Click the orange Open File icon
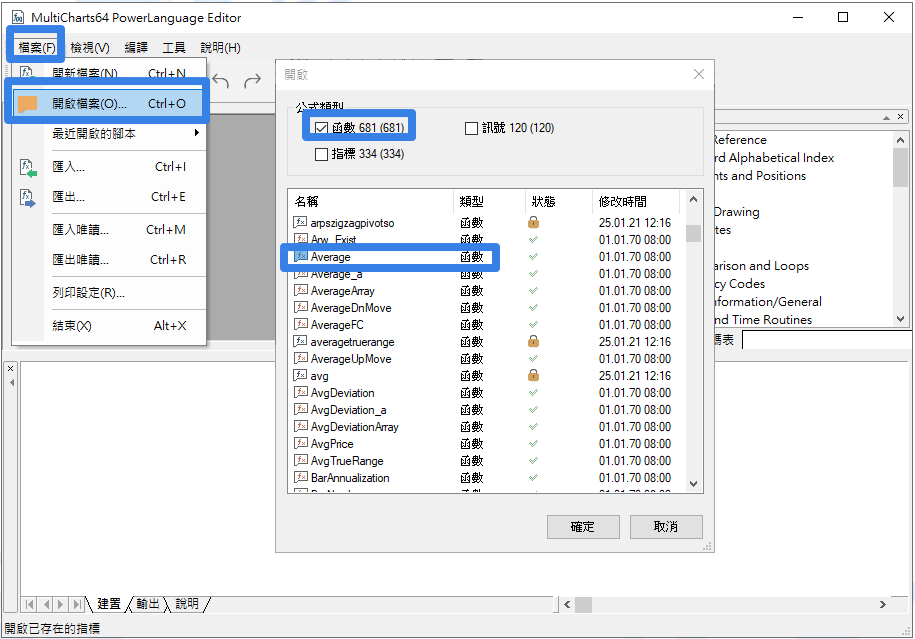The width and height of the screenshot is (915, 639). click(x=27, y=104)
